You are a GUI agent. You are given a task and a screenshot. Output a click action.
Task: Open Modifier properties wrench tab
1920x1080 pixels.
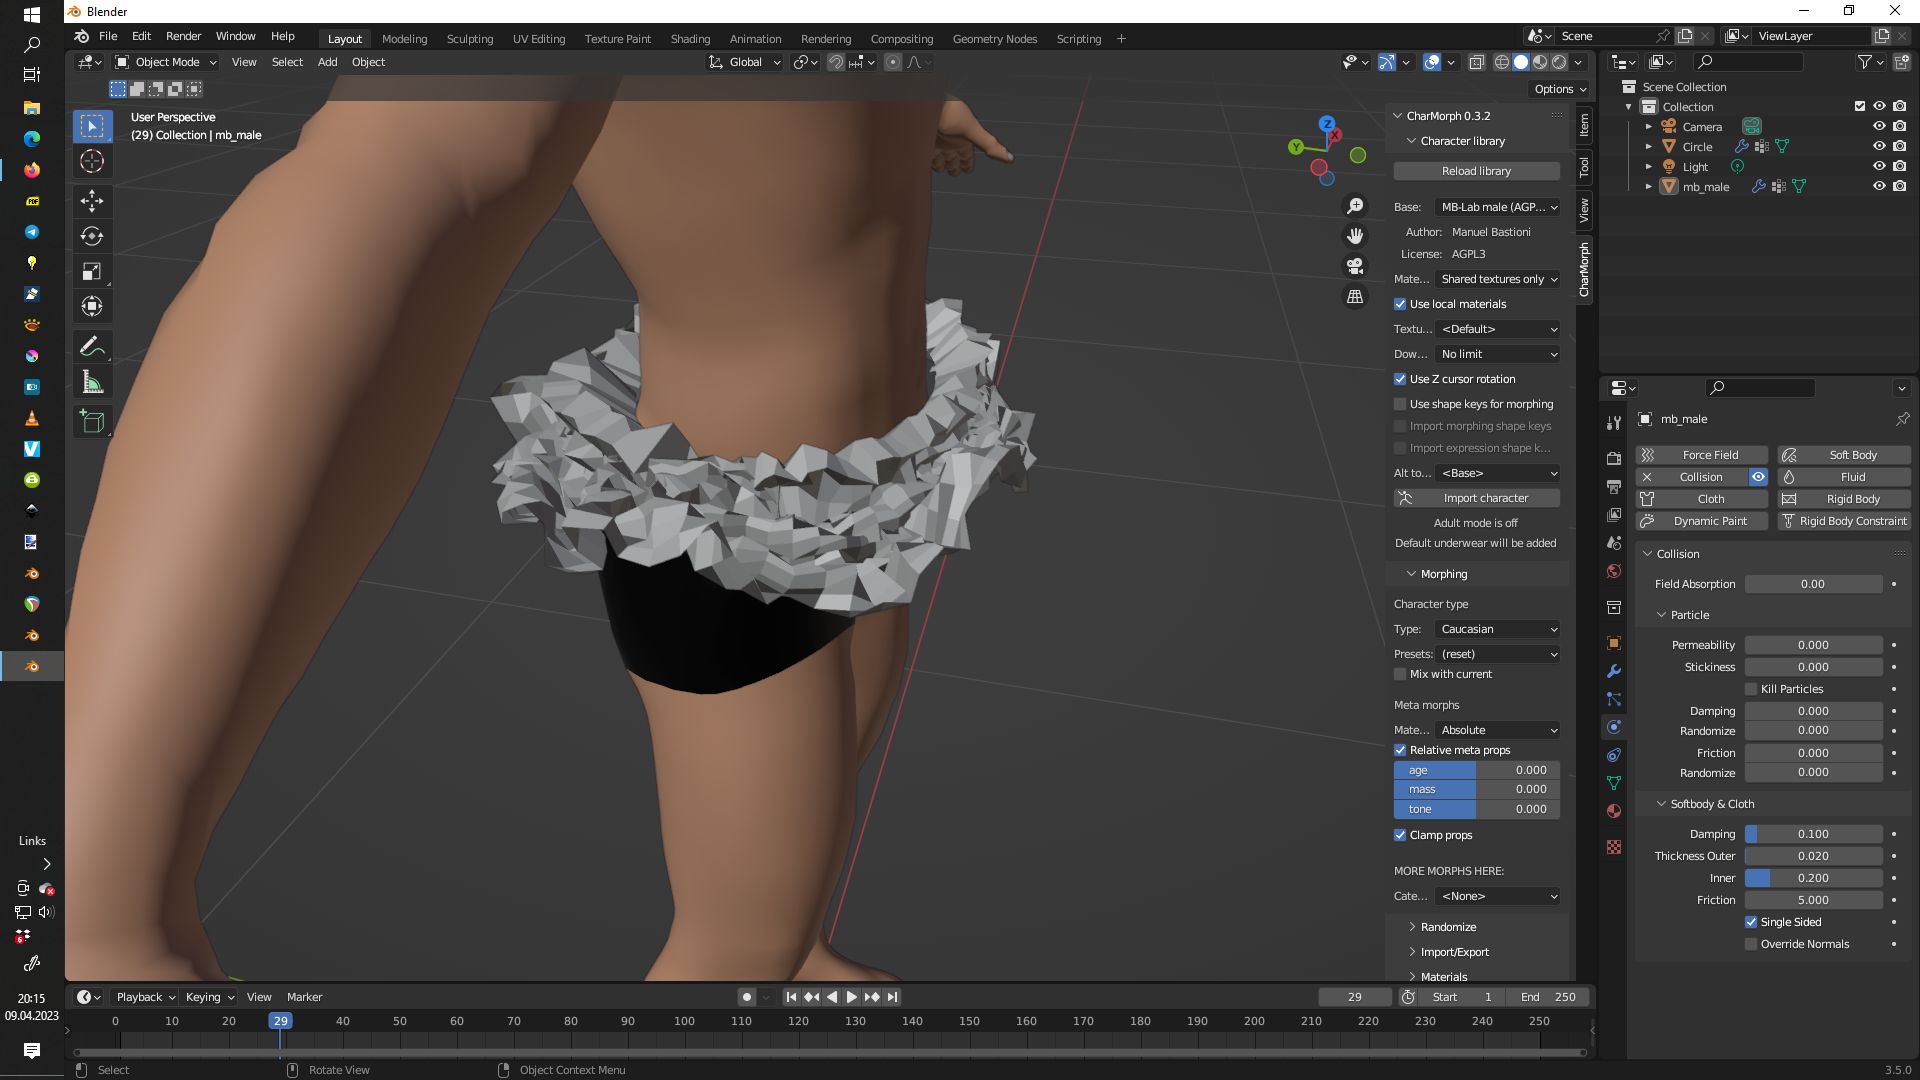pos(1613,671)
